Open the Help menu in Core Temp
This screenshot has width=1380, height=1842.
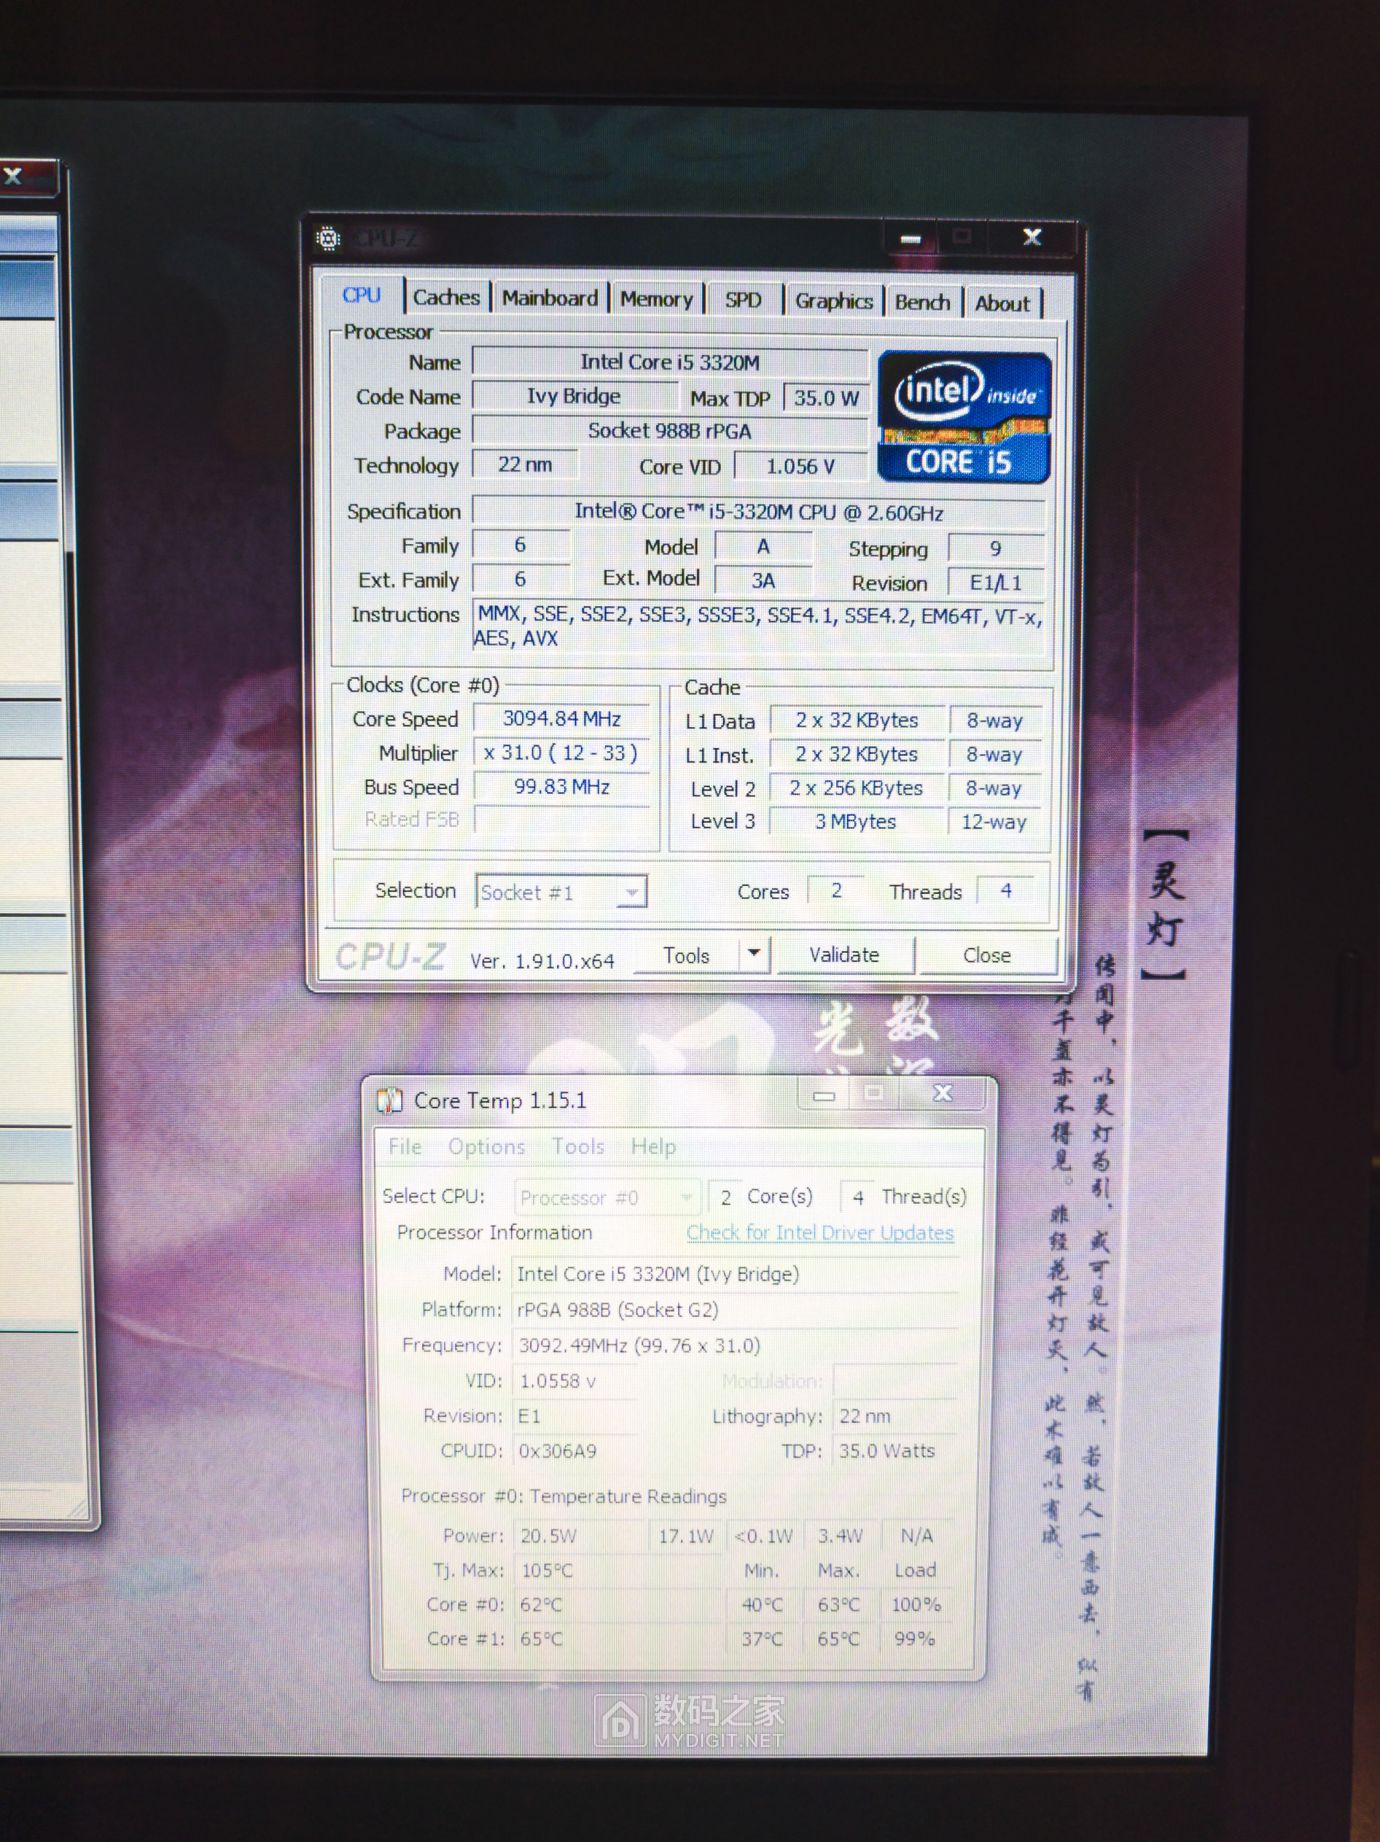653,1147
